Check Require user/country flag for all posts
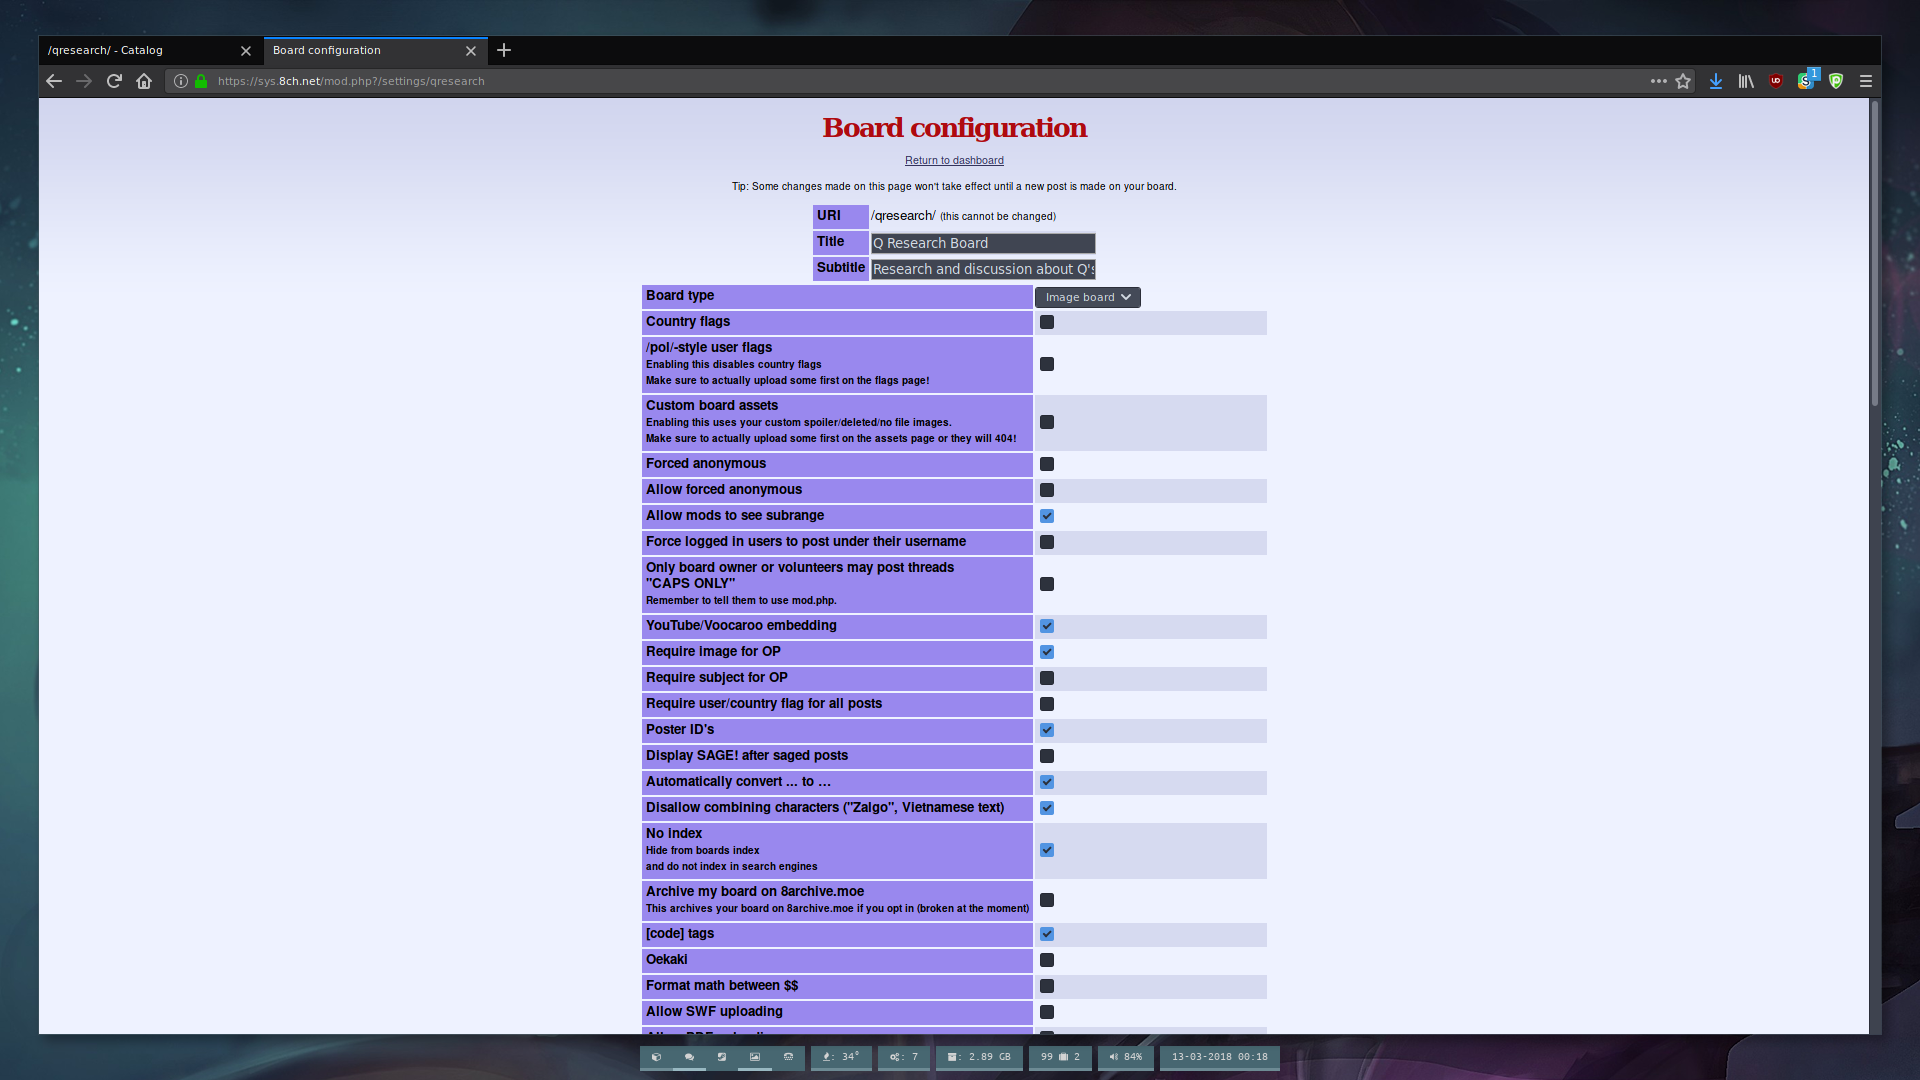This screenshot has height=1080, width=1920. 1047,704
